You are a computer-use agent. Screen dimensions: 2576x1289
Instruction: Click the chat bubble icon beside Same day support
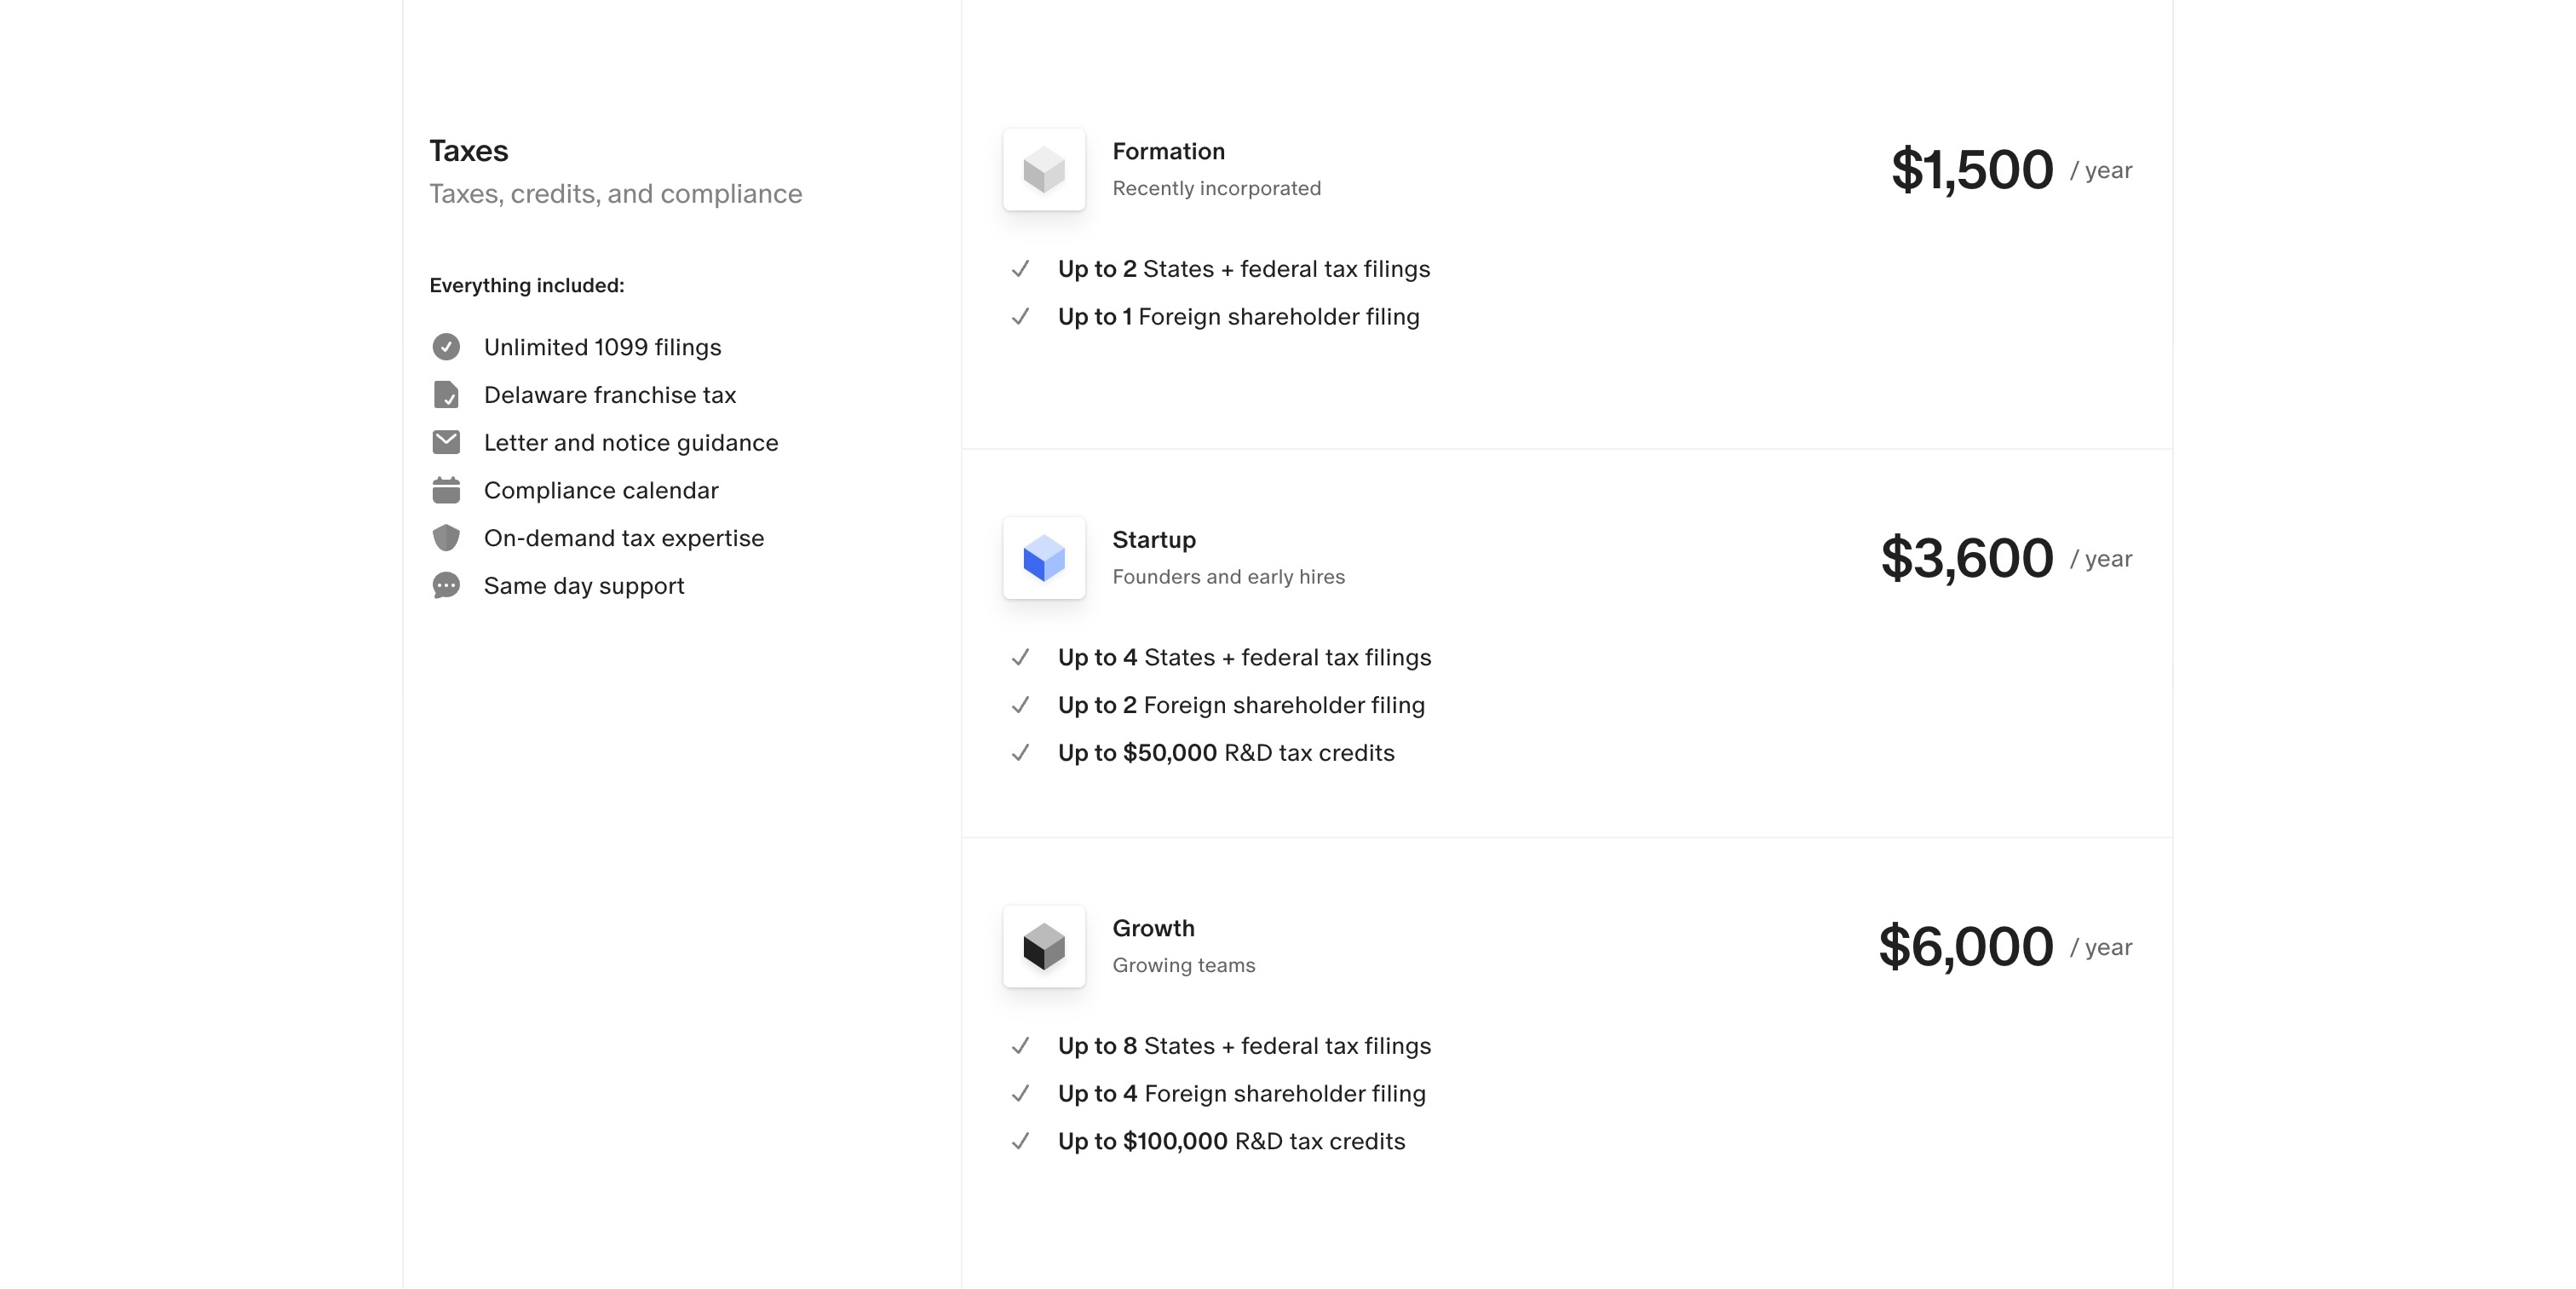446,586
